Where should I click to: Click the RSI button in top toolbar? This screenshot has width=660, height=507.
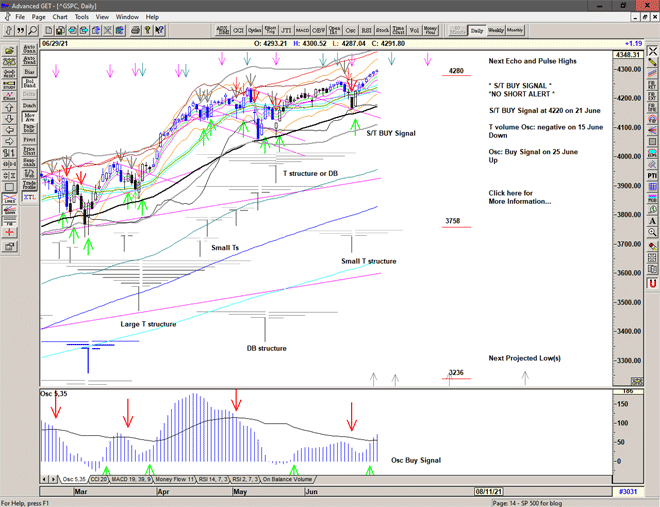point(366,31)
